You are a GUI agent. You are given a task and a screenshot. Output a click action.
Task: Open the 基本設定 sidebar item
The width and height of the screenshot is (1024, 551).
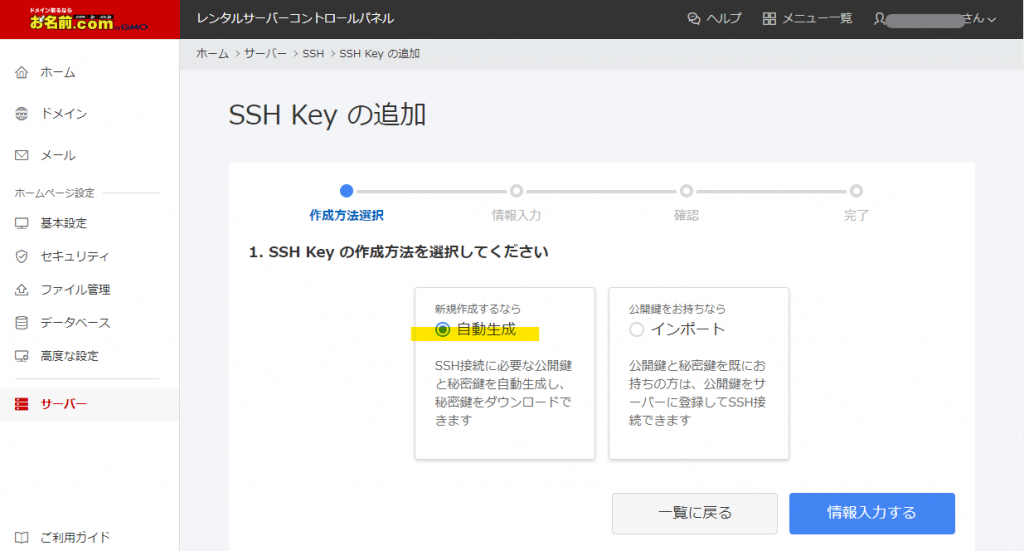pos(63,223)
